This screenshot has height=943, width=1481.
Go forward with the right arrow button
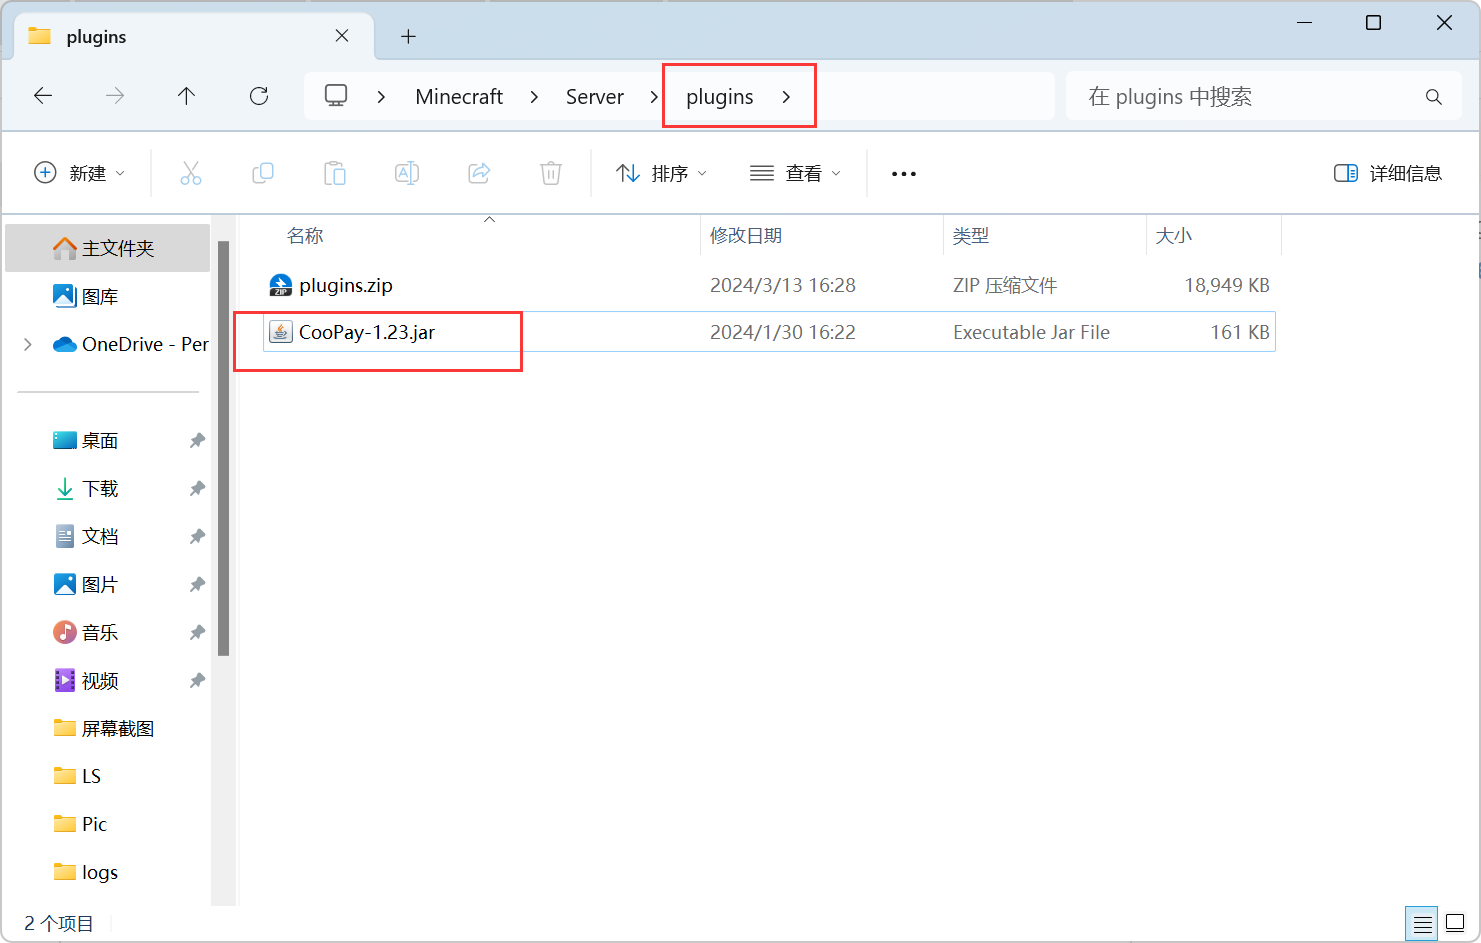(x=115, y=96)
